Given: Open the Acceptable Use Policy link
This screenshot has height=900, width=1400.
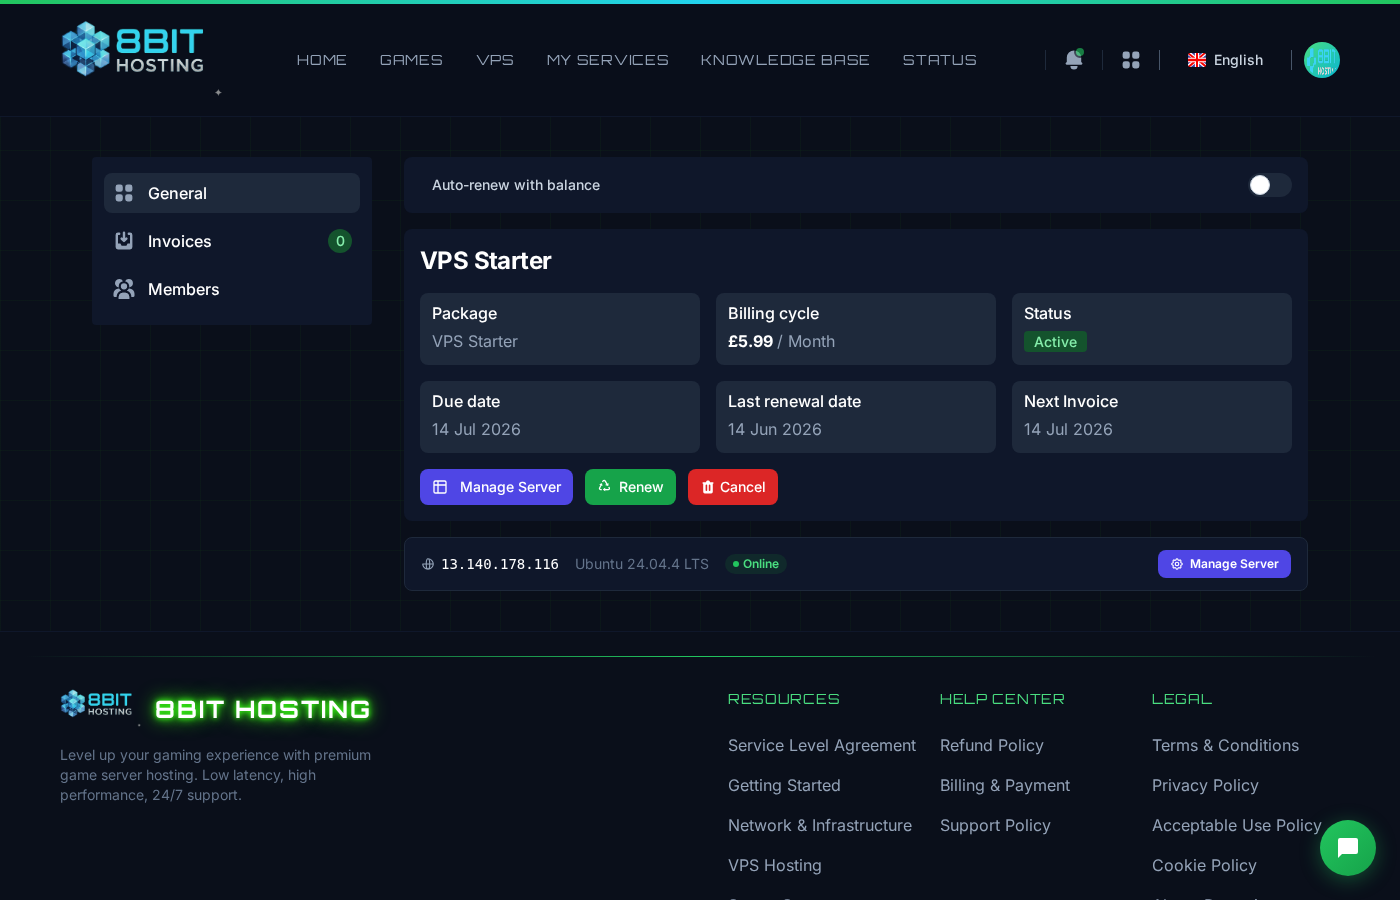Looking at the screenshot, I should coord(1237,825).
